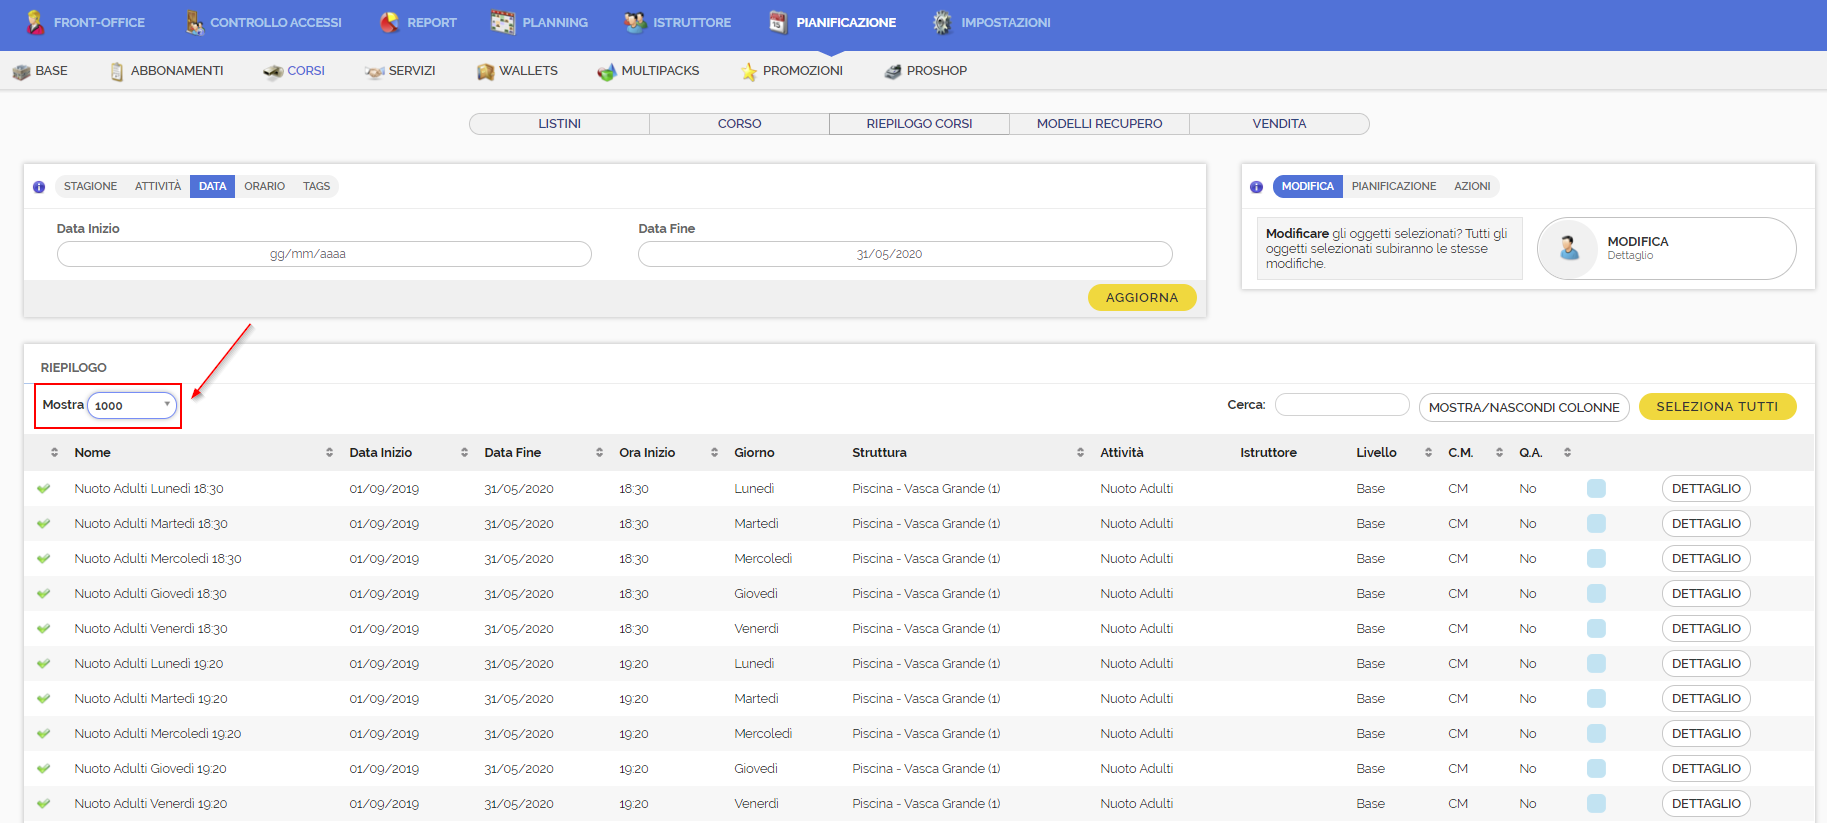The image size is (1827, 823).
Task: Open Dettaglio for Nuoto Adulti Venerdì 19:20
Action: coord(1706,803)
